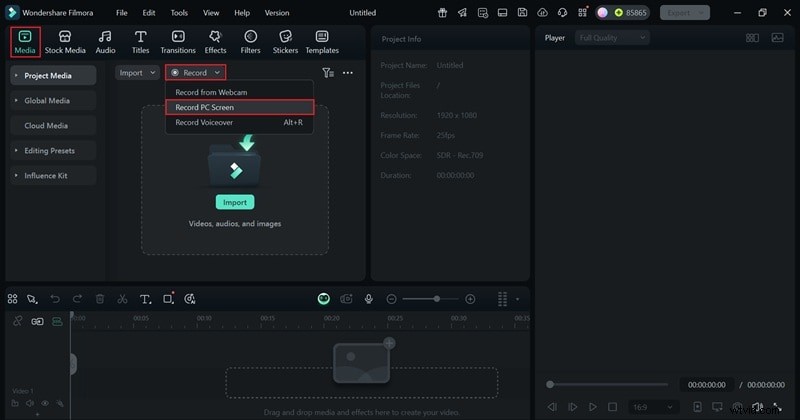Image resolution: width=800 pixels, height=420 pixels.
Task: Click the Cloud Media sidebar item
Action: pyautogui.click(x=46, y=126)
